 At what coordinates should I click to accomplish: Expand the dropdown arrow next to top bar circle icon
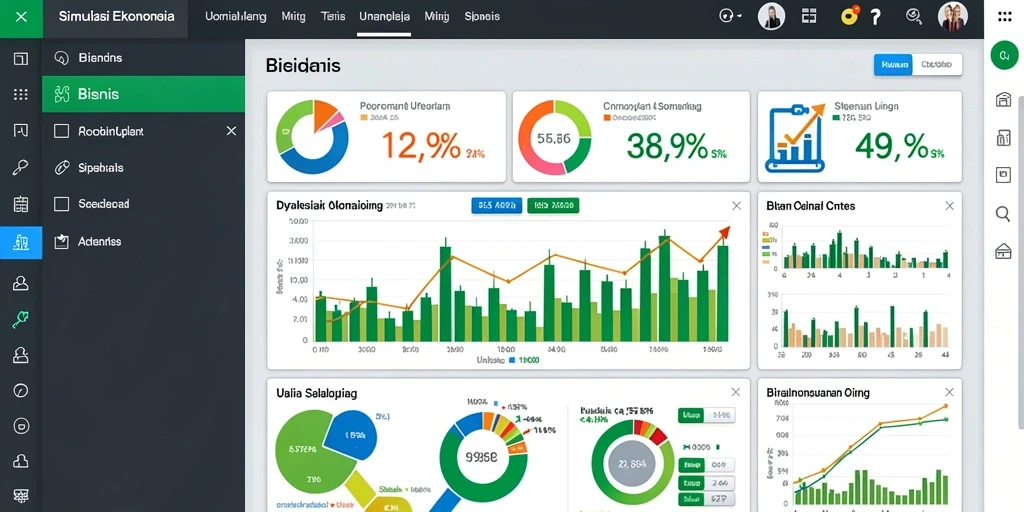pos(739,17)
